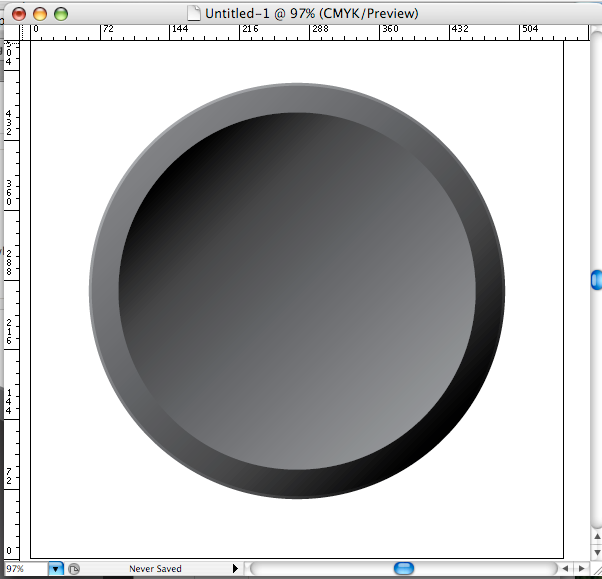
Task: Select the outer gray ring shape
Action: click(104, 291)
